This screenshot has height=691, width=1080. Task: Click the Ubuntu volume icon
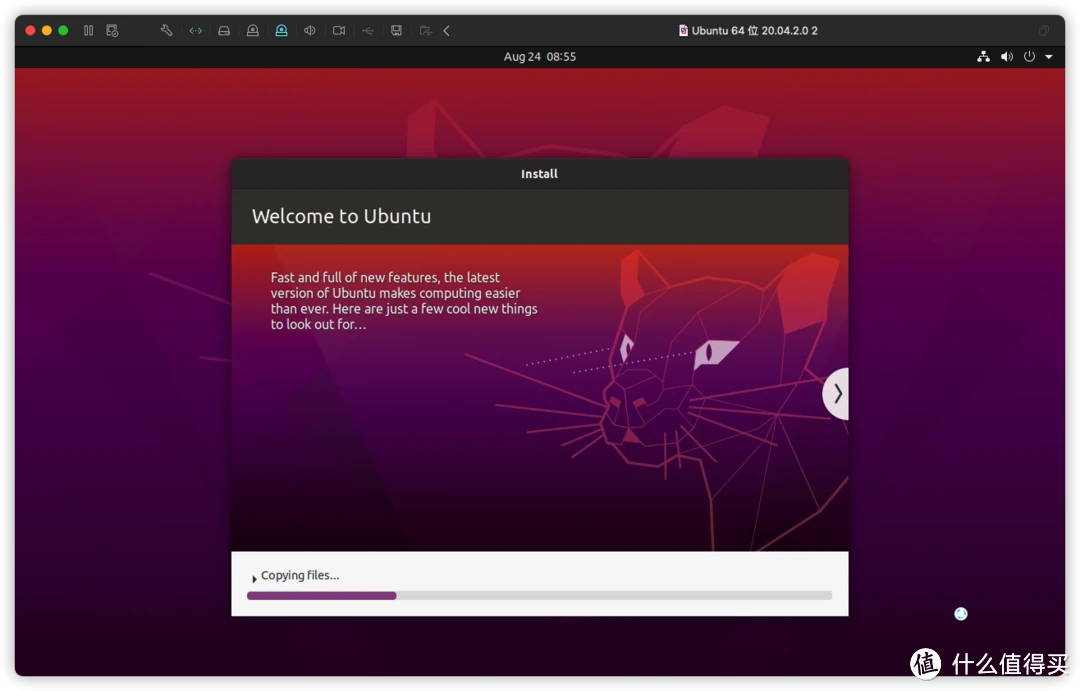point(1006,57)
